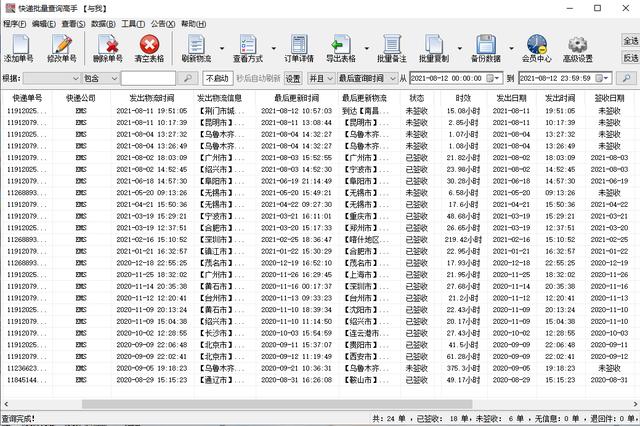
Task: Open the 会员中心 member center
Action: pyautogui.click(x=536, y=48)
